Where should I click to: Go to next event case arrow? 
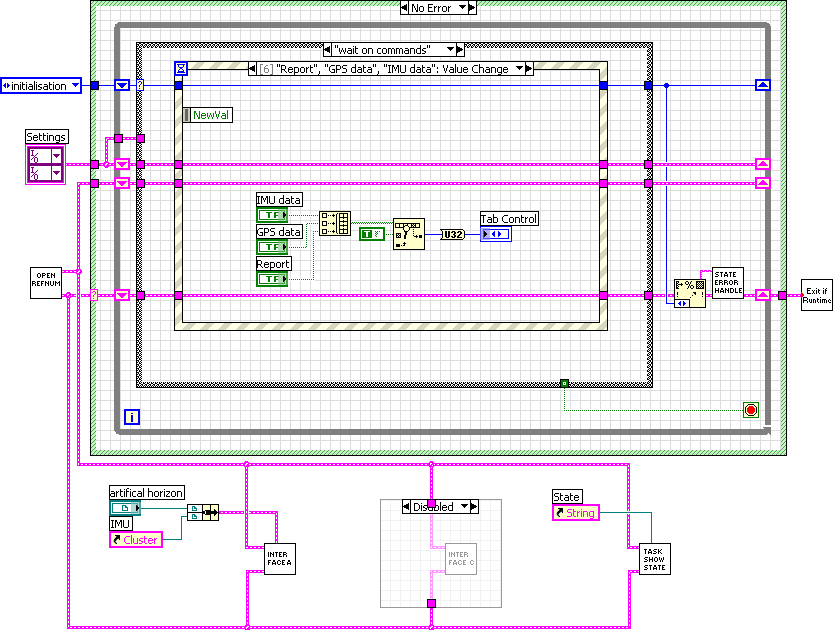(529, 69)
